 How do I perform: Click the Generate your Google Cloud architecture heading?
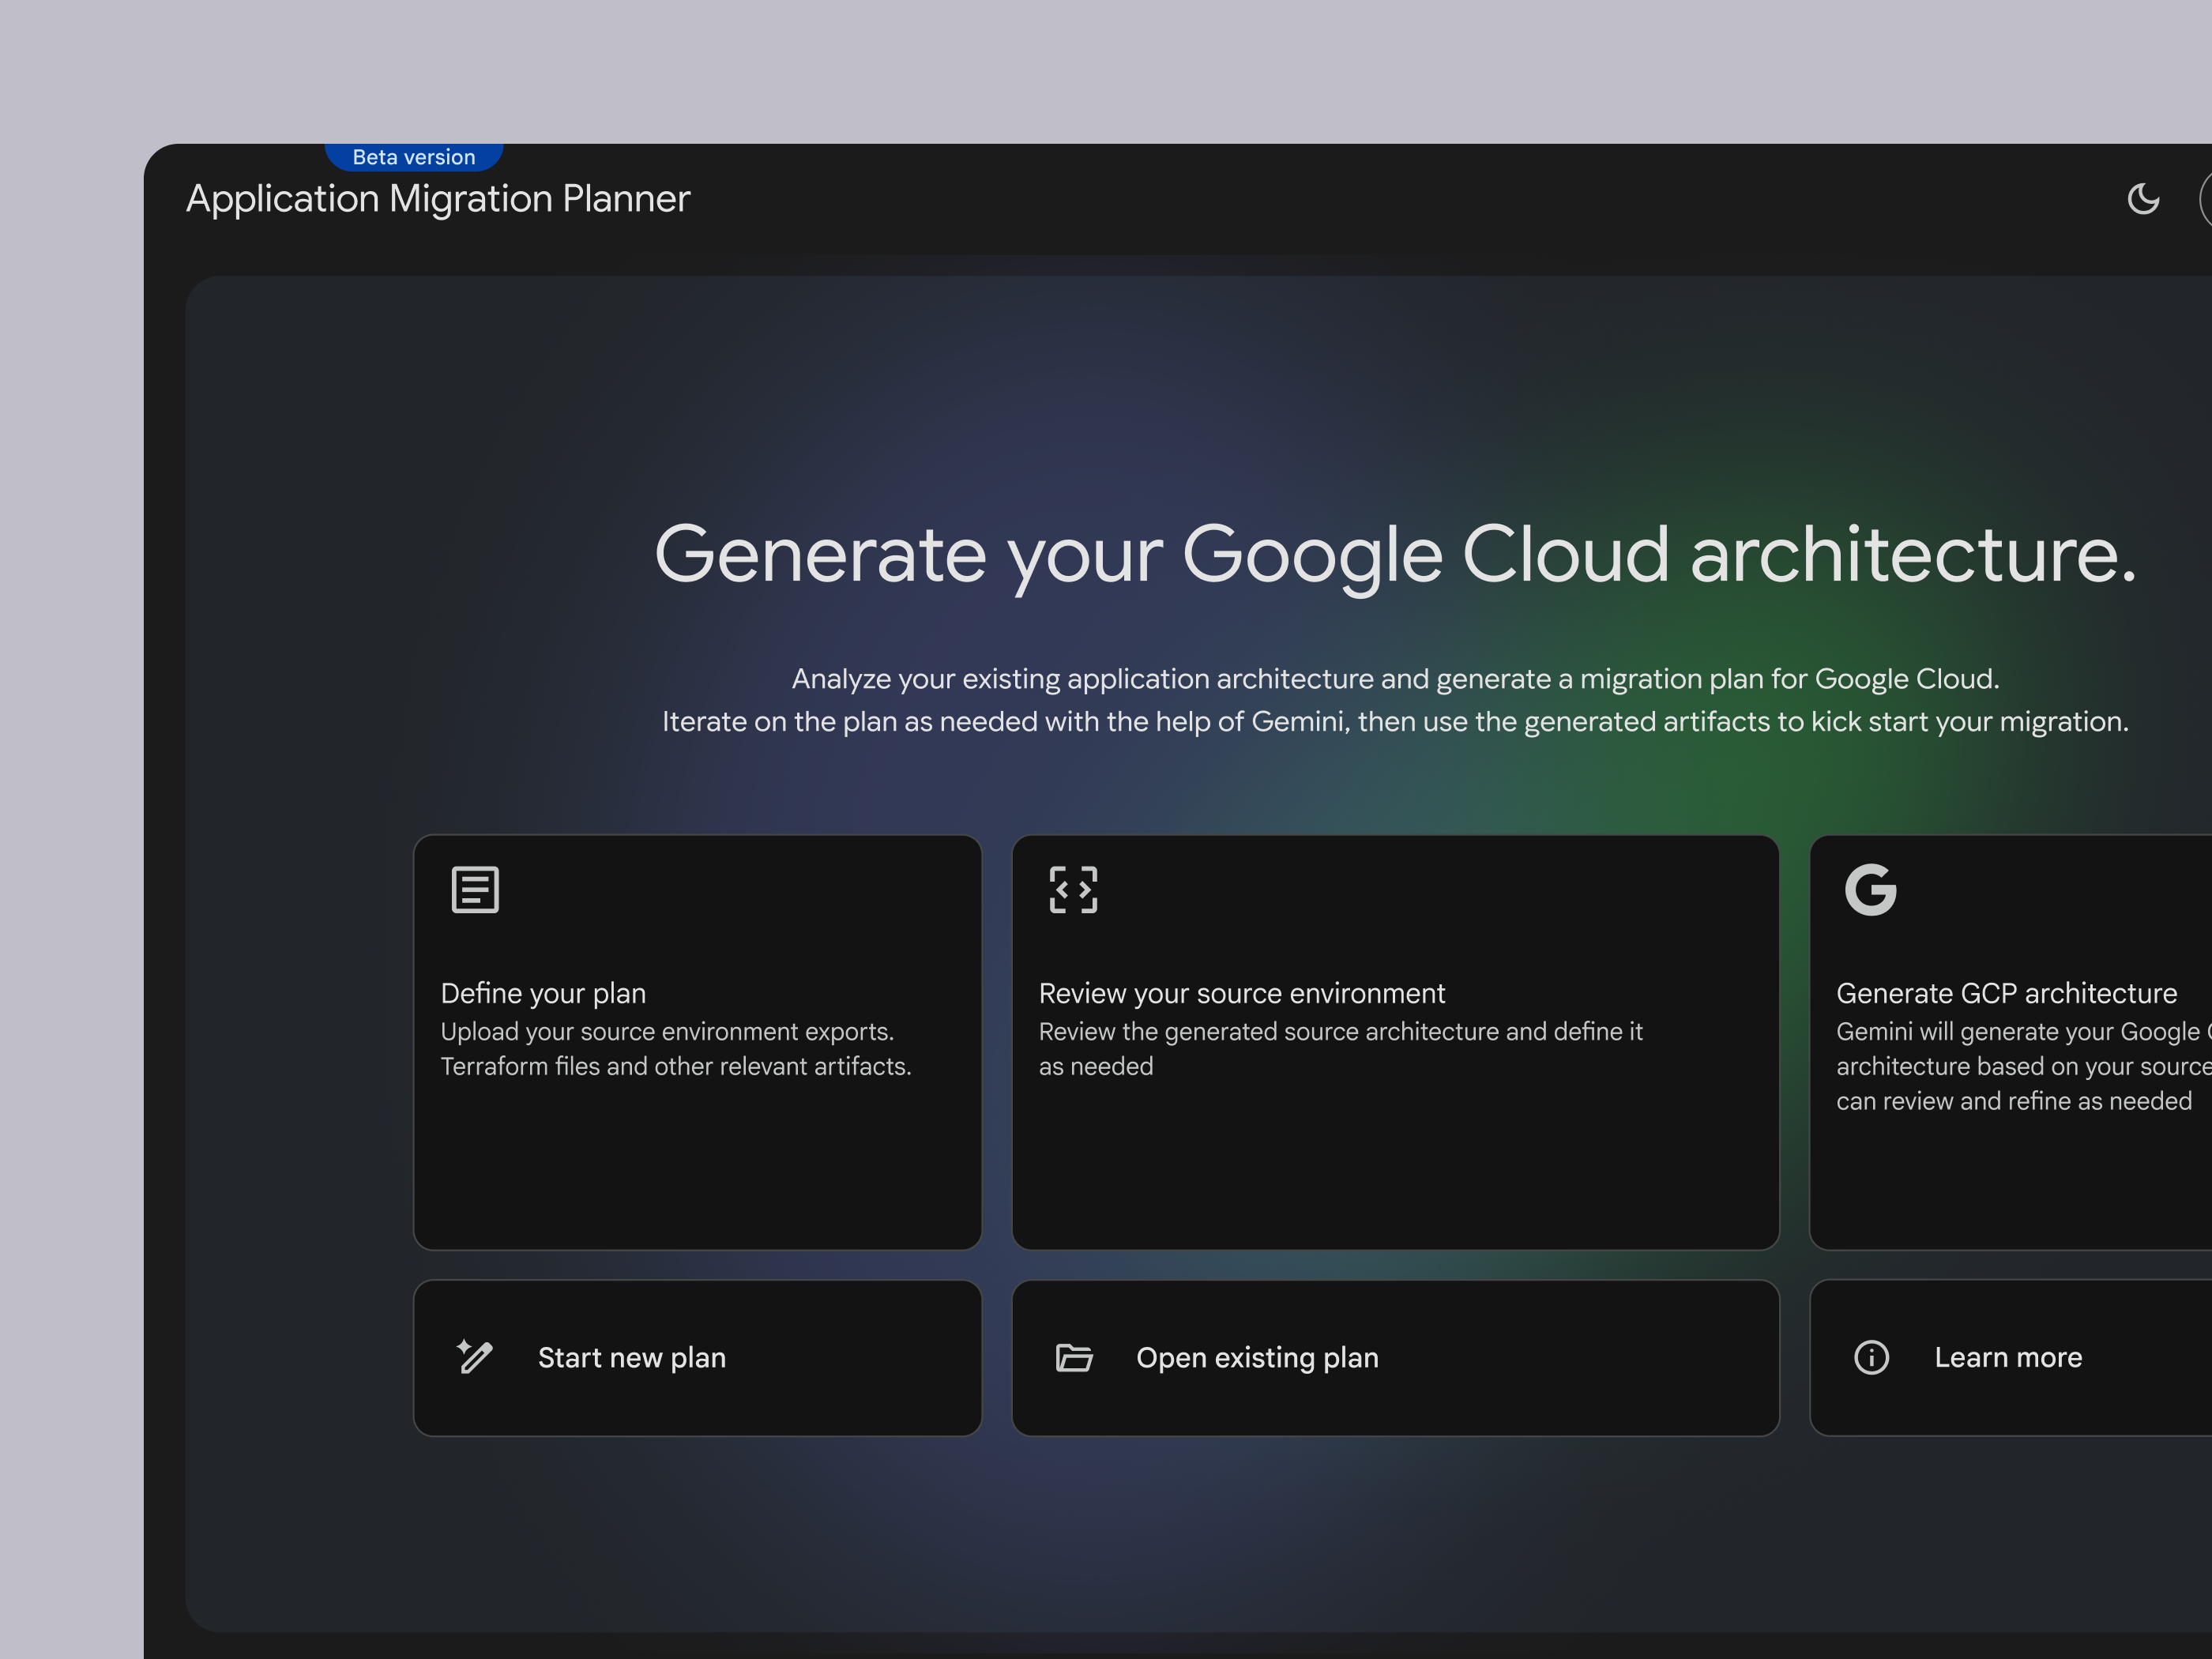(x=1396, y=556)
